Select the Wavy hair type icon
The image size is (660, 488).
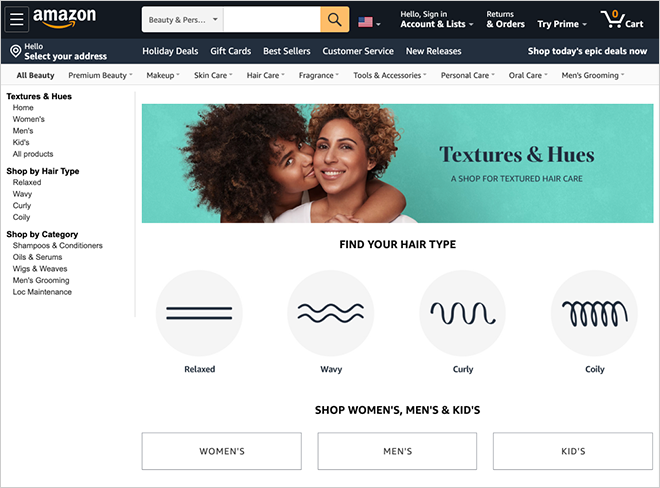coord(331,313)
